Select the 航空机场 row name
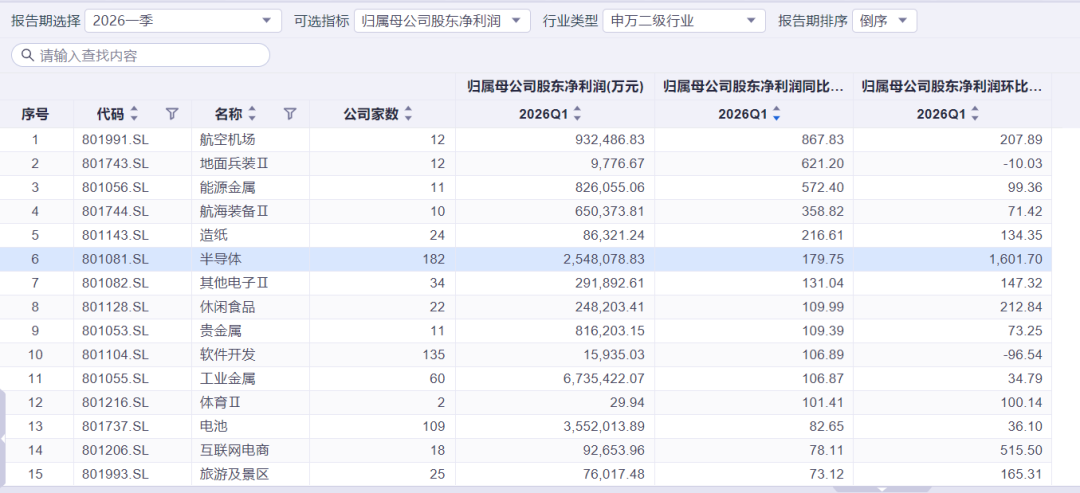This screenshot has width=1080, height=493. pos(227,140)
